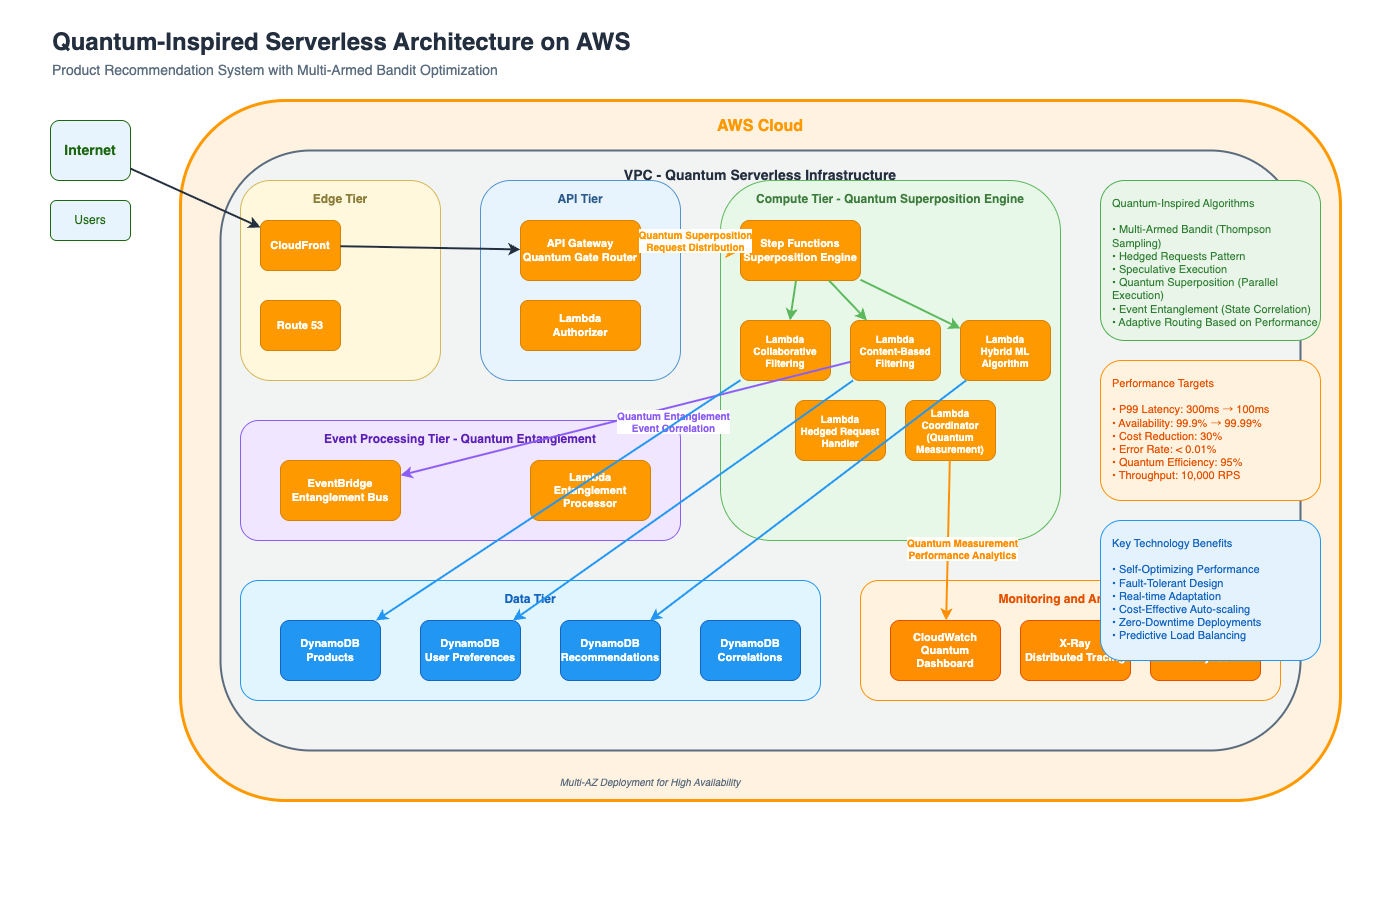Viewport: 1400px width, 900px height.
Task: Click Quantum Superposition Request Distribution edge label
Action: pyautogui.click(x=695, y=241)
